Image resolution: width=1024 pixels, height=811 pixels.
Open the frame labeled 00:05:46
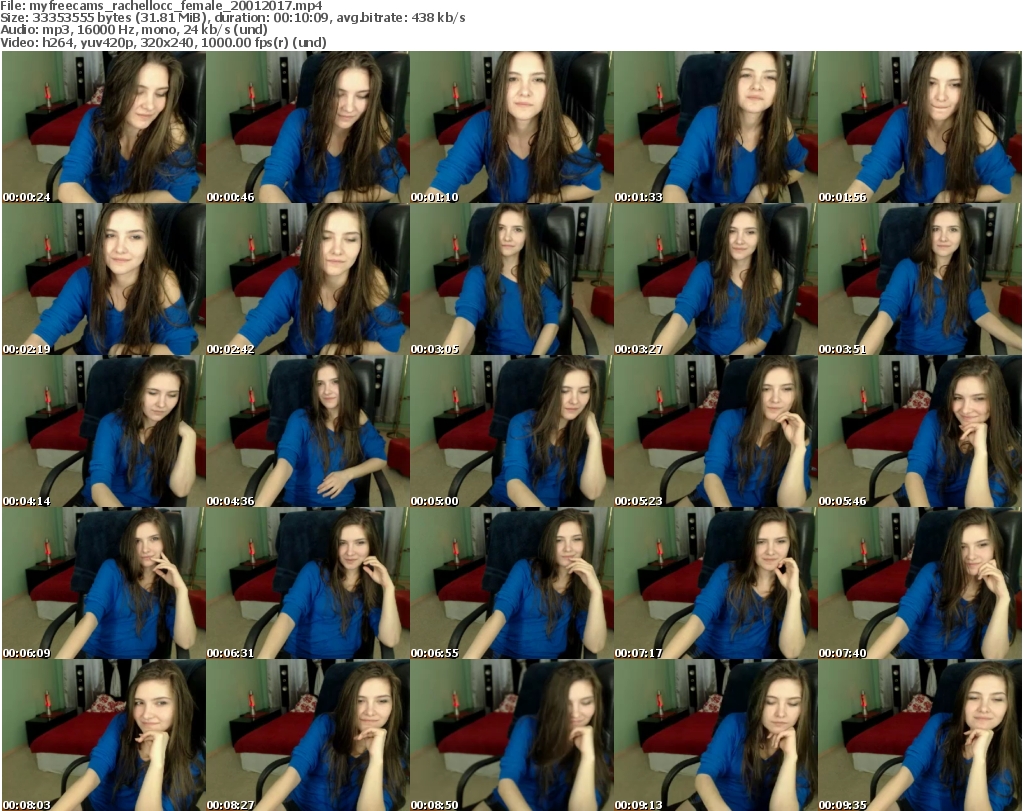(x=920, y=432)
